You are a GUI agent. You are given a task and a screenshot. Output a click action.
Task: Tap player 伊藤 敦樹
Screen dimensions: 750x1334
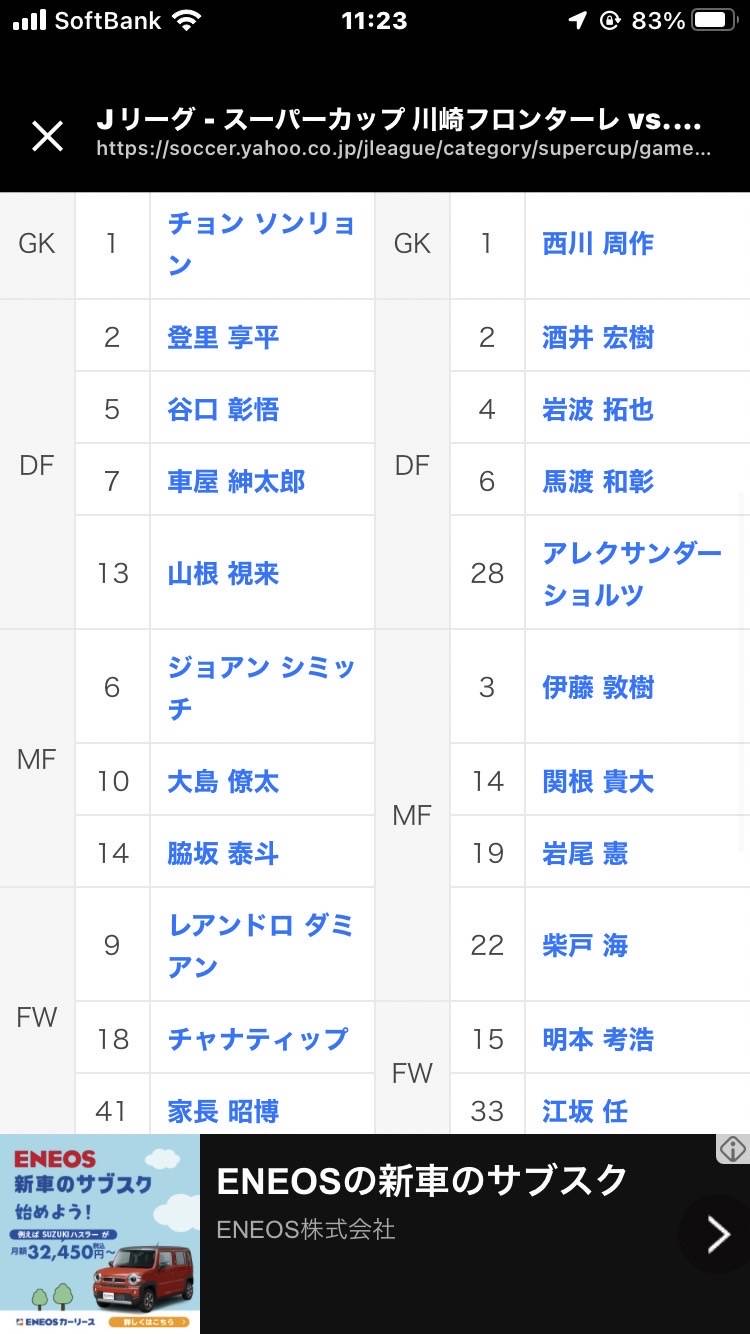pos(598,687)
